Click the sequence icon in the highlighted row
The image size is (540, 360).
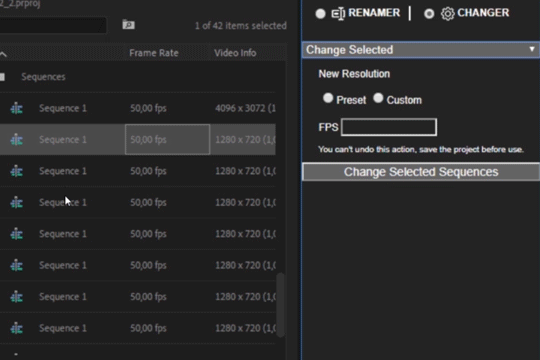(x=17, y=140)
